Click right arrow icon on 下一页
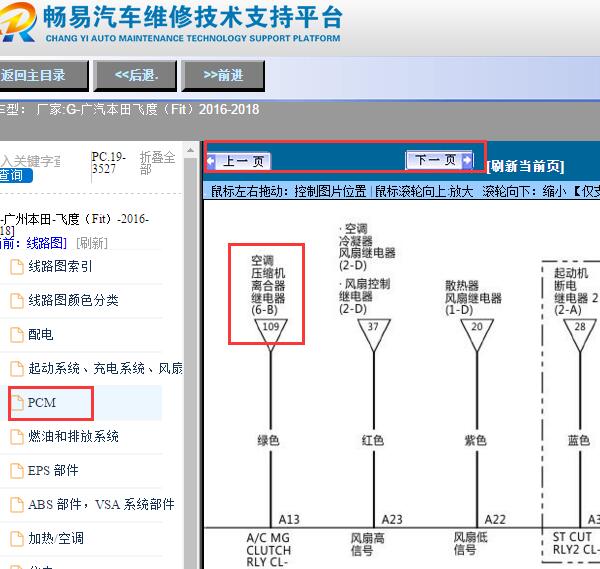The image size is (600, 569). click(467, 160)
